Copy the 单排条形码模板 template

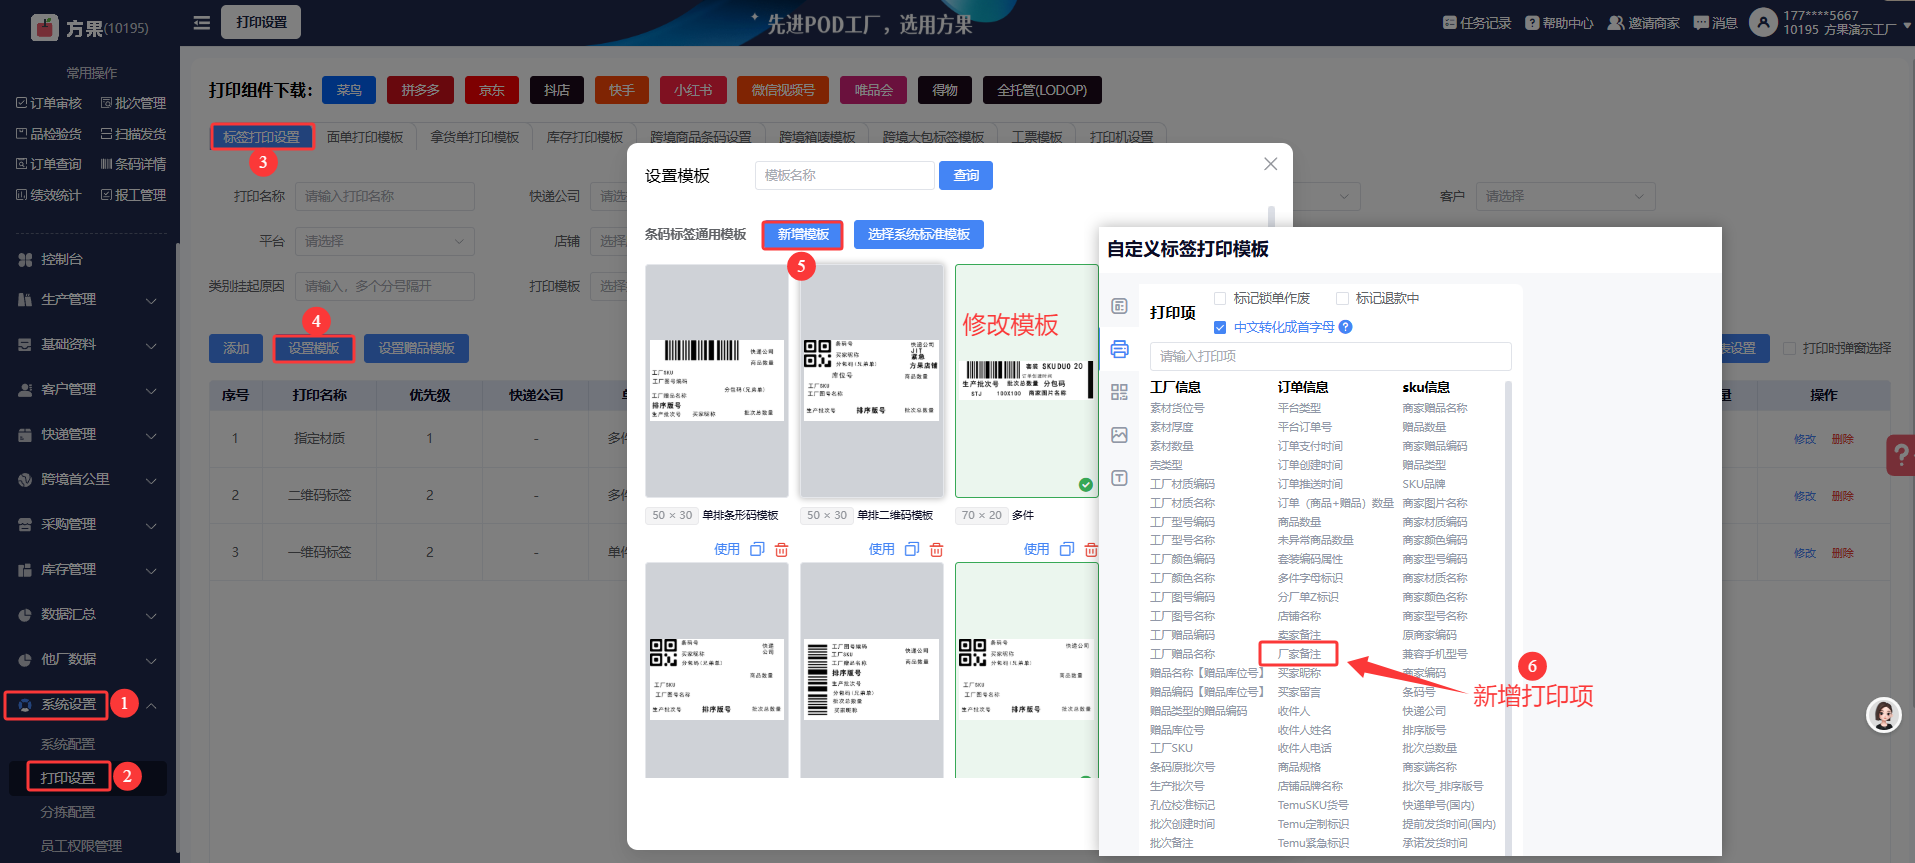coord(757,549)
